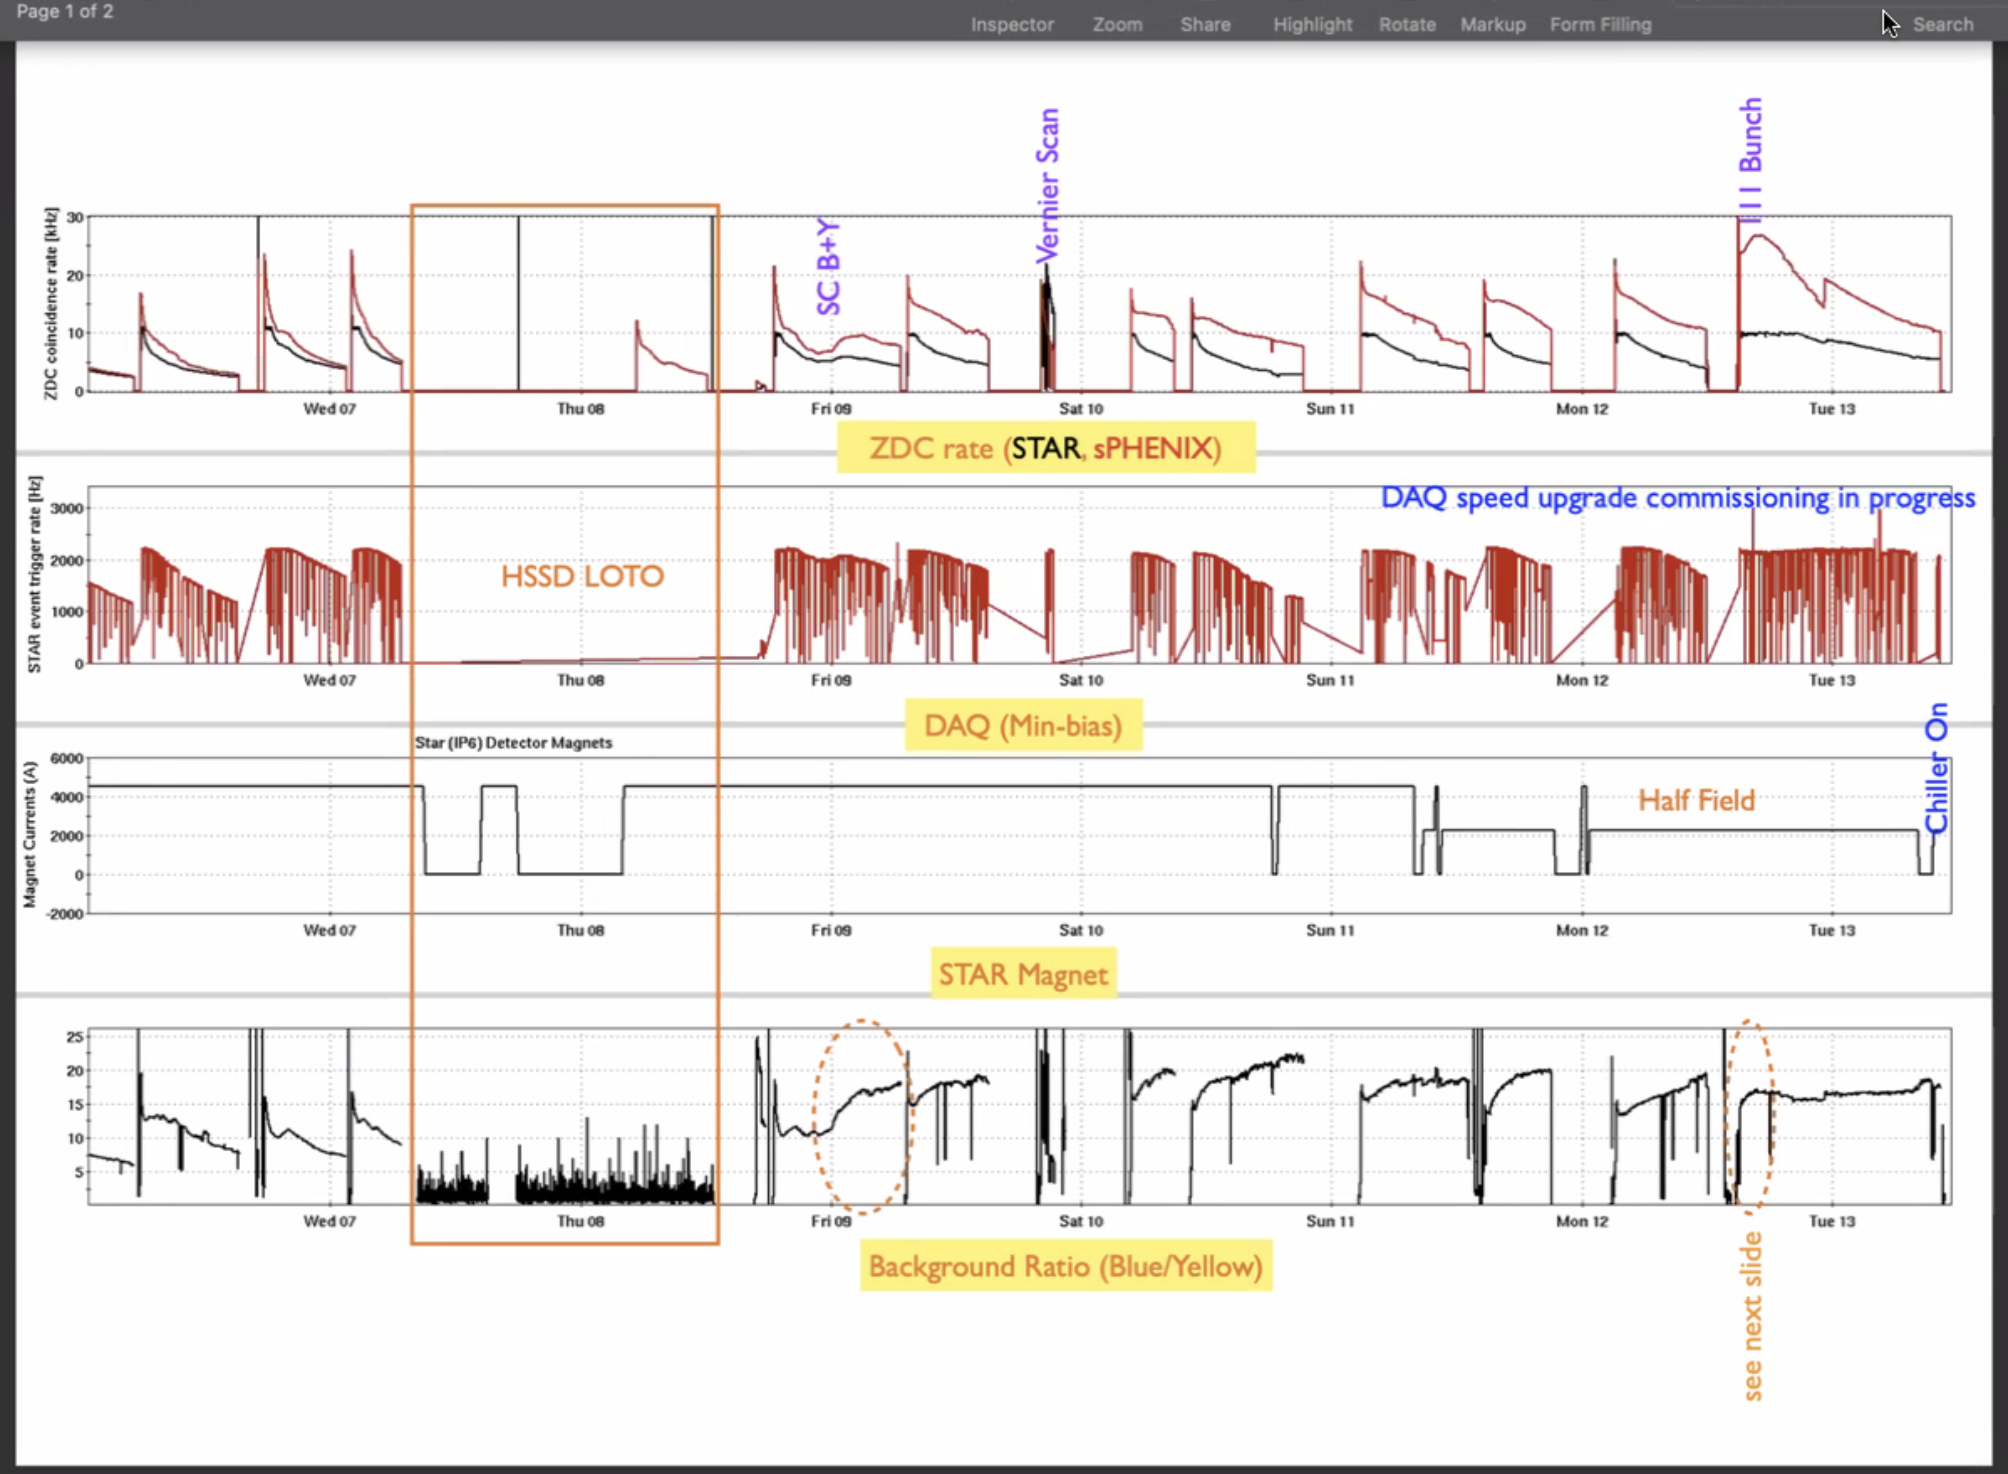Click the 'Background Ratio (Blue/Yellow)' label
This screenshot has height=1474, width=2008.
point(1066,1266)
